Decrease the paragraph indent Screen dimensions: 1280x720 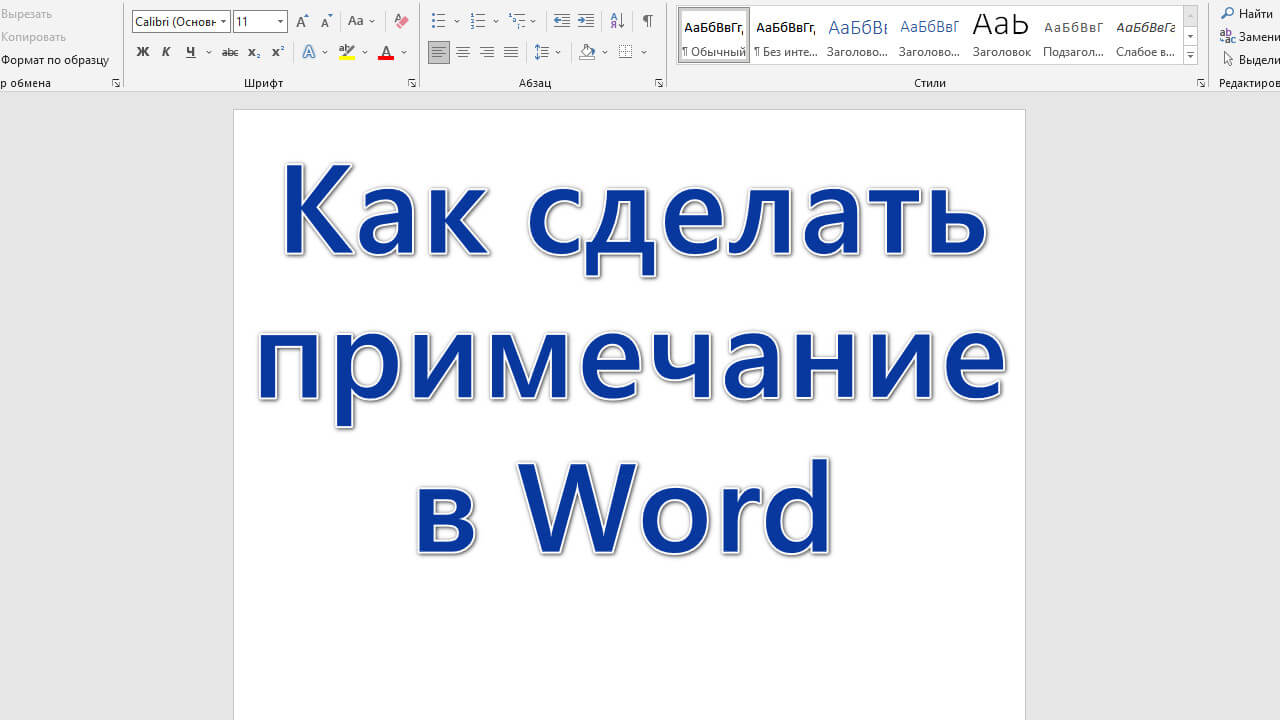pos(562,21)
